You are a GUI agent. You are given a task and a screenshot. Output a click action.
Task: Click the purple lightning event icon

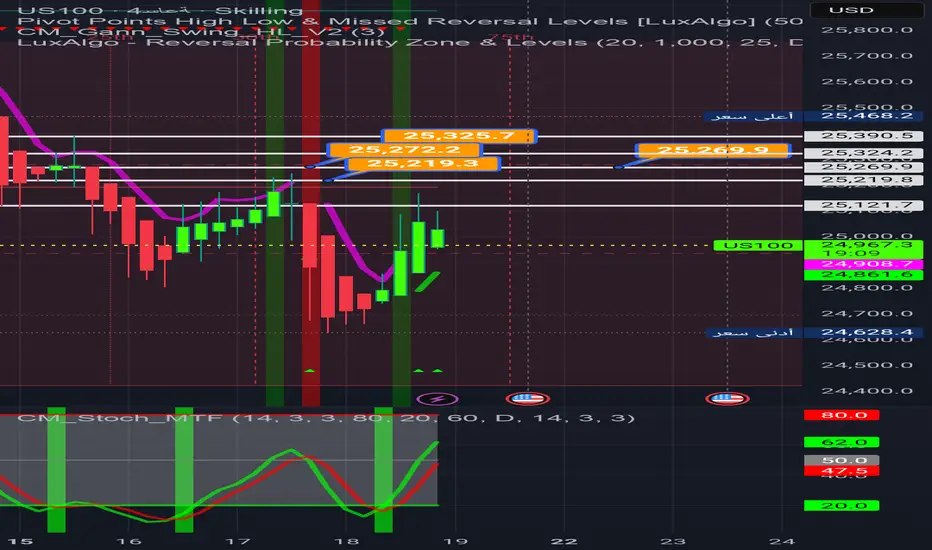[x=437, y=399]
